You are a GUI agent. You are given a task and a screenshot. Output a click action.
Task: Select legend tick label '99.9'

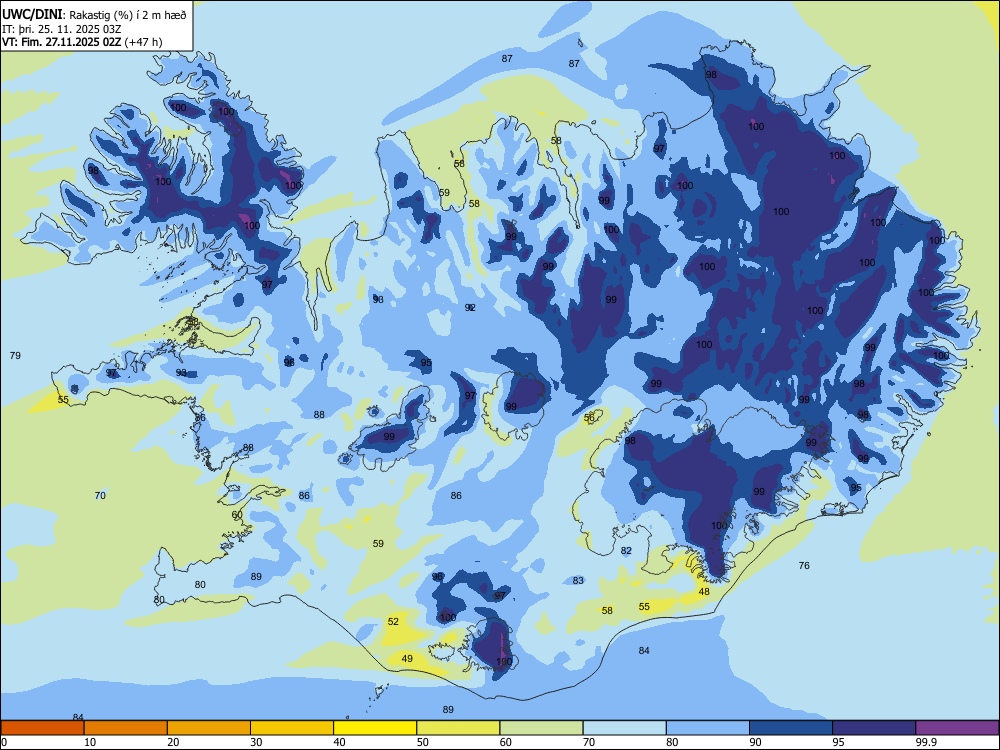tap(925, 742)
